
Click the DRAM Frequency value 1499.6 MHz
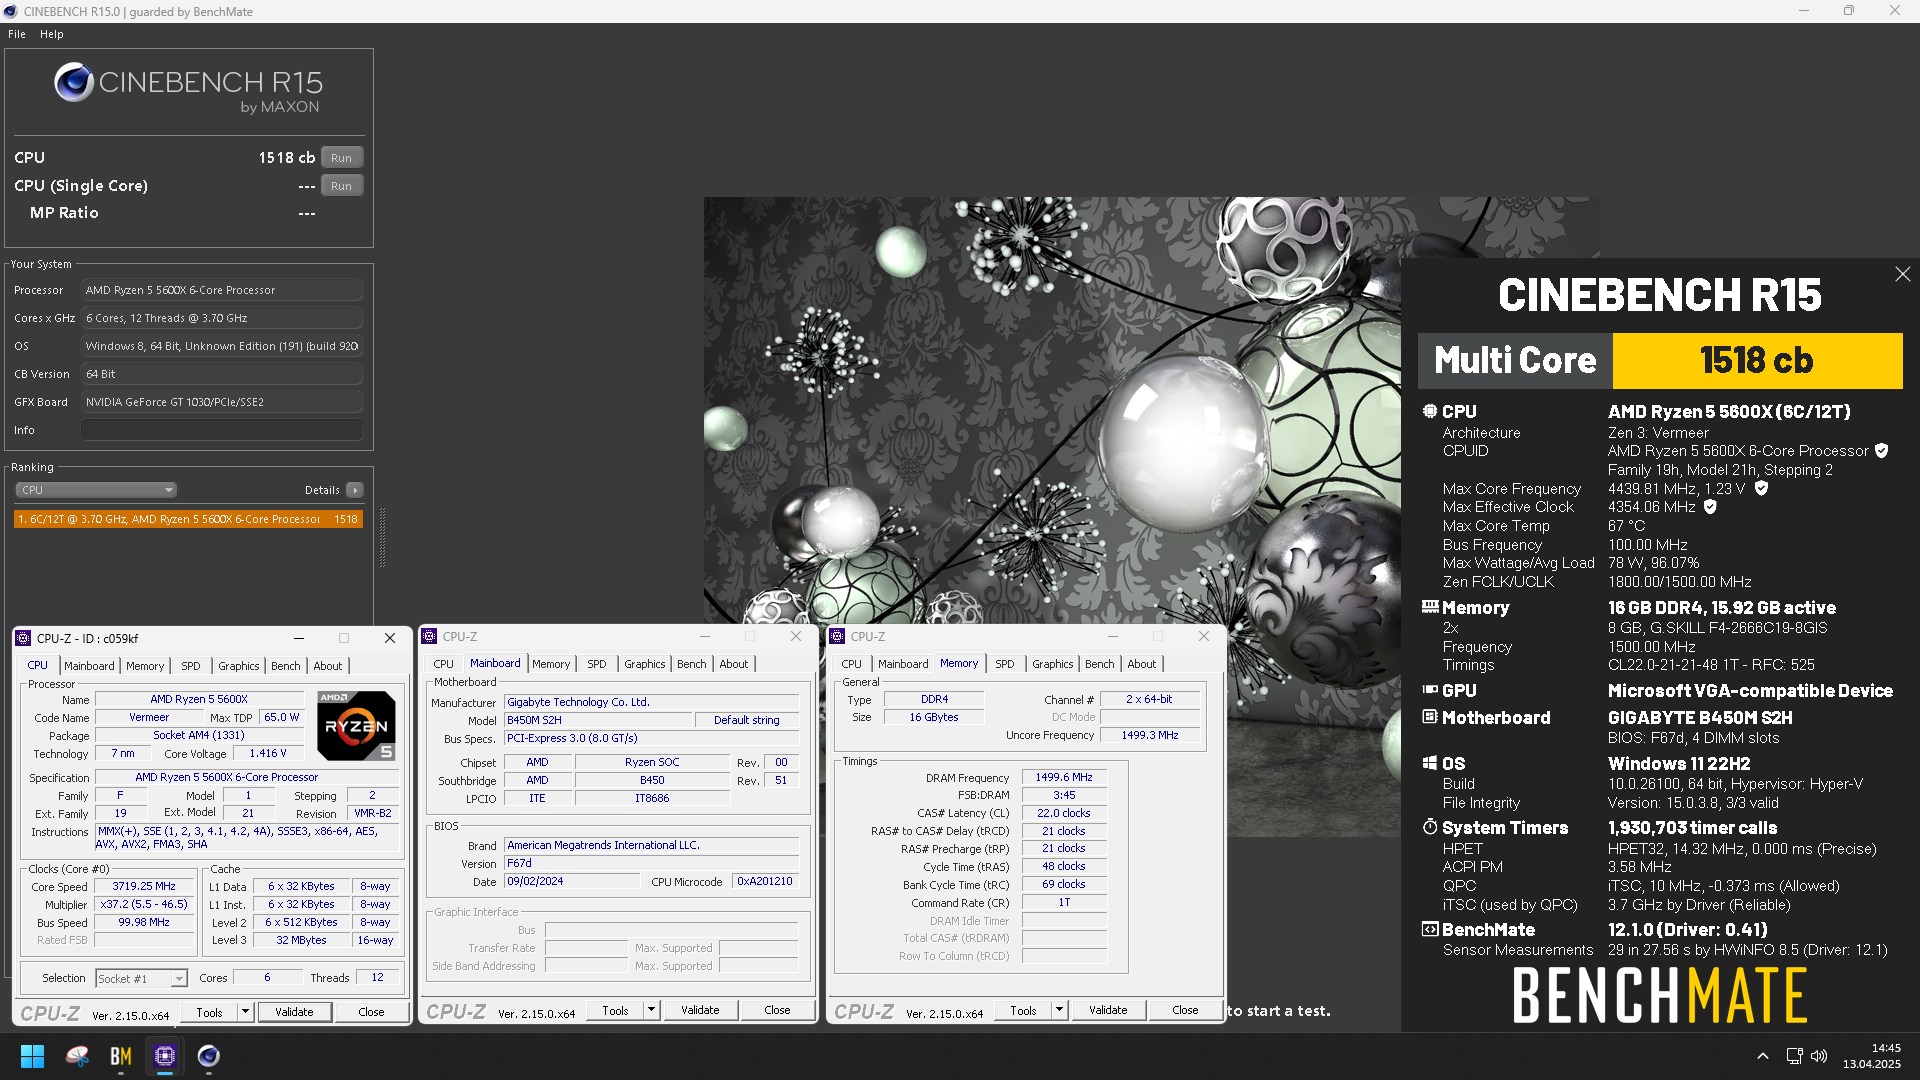pyautogui.click(x=1064, y=777)
